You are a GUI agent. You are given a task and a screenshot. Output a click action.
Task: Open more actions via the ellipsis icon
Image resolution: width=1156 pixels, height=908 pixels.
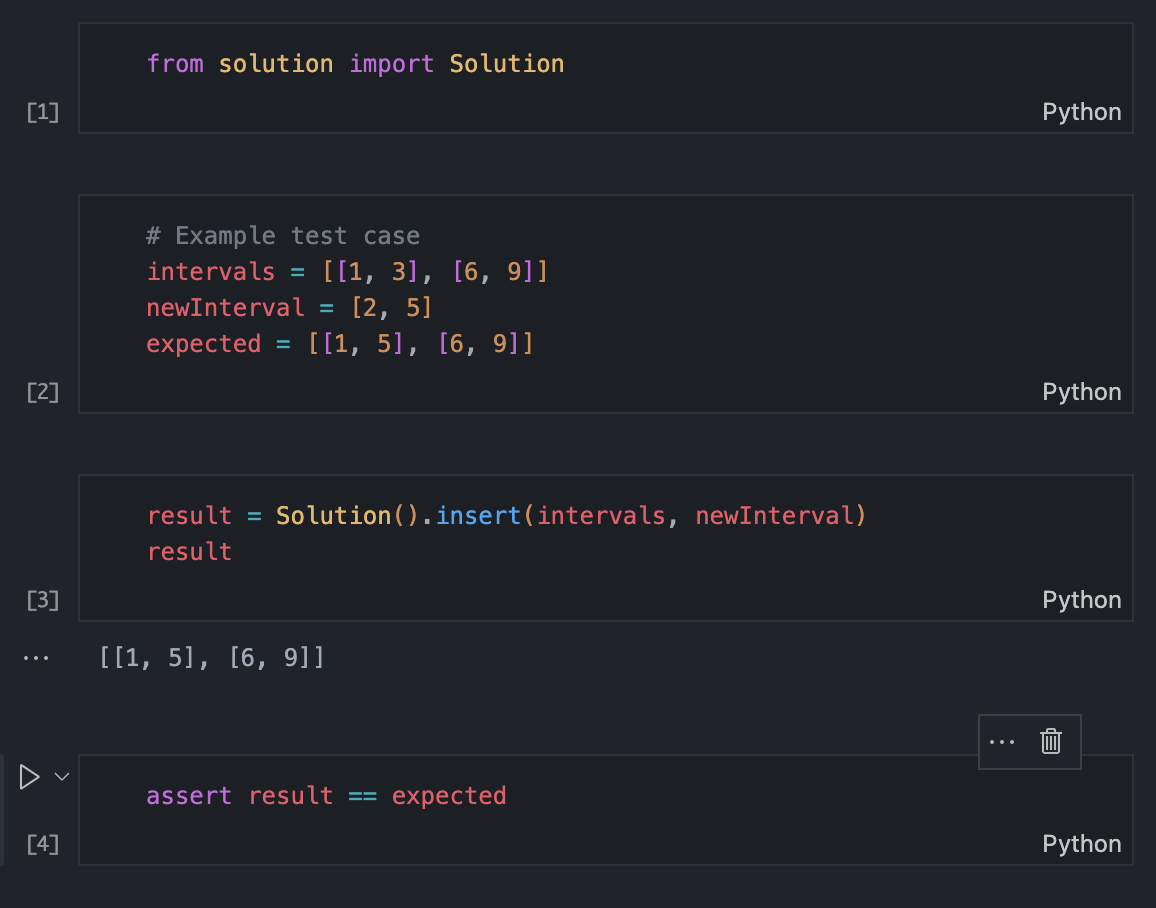(x=1001, y=741)
